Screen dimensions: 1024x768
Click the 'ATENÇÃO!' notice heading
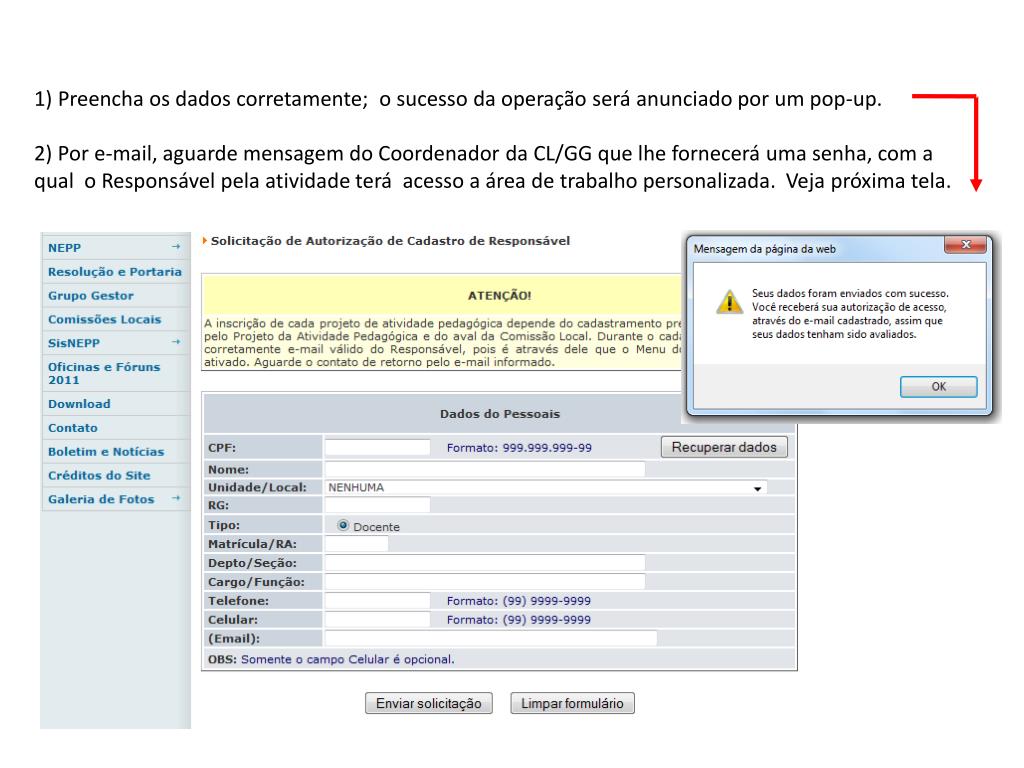tap(500, 296)
